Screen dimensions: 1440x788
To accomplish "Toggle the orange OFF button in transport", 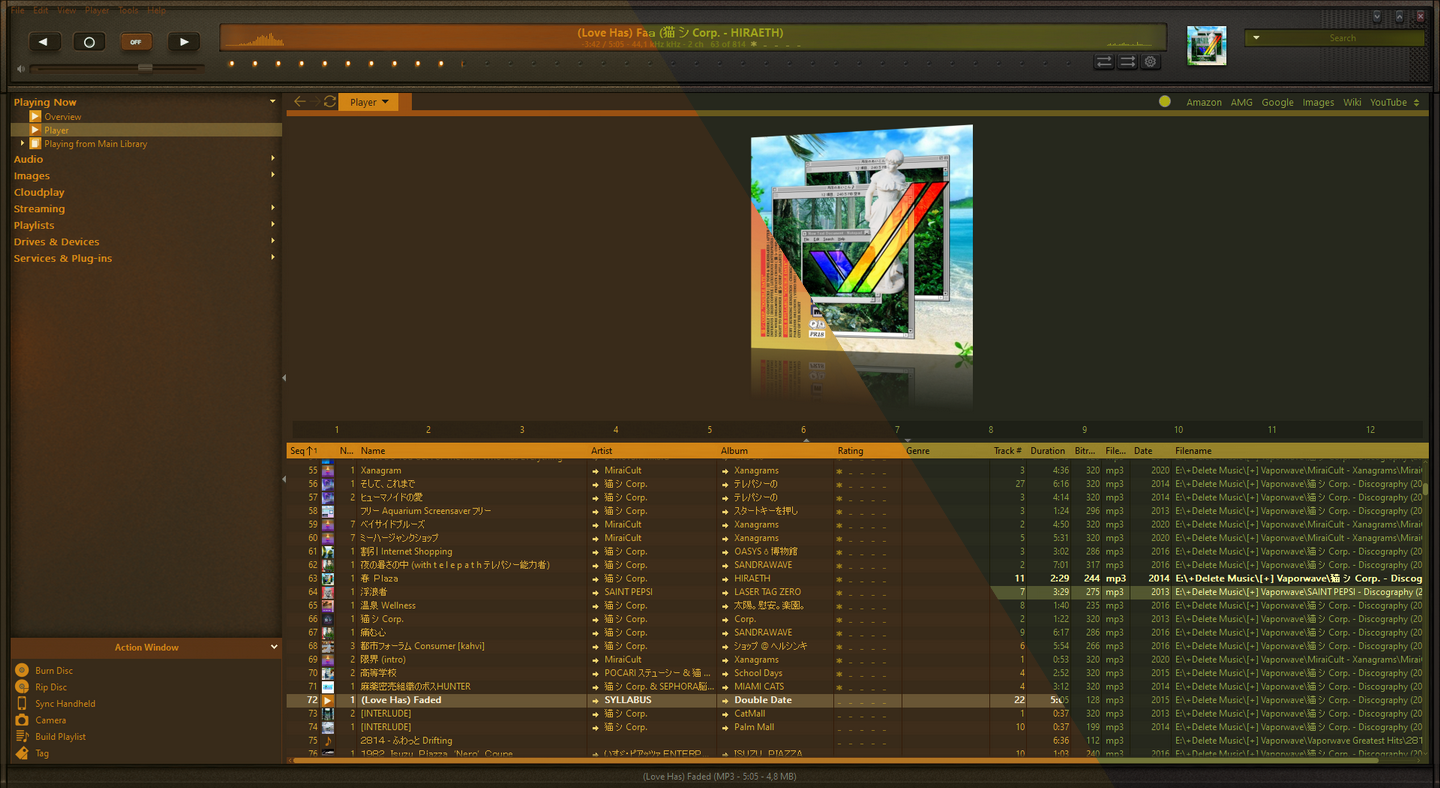I will (x=136, y=42).
